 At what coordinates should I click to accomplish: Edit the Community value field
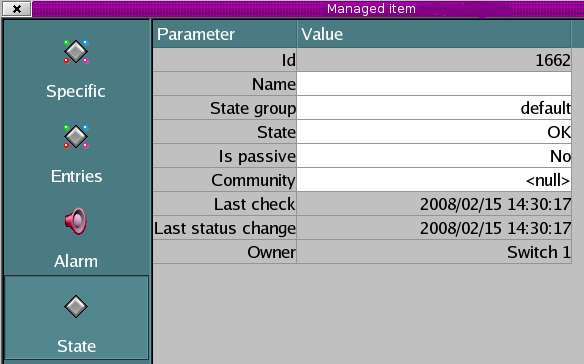[x=434, y=180]
